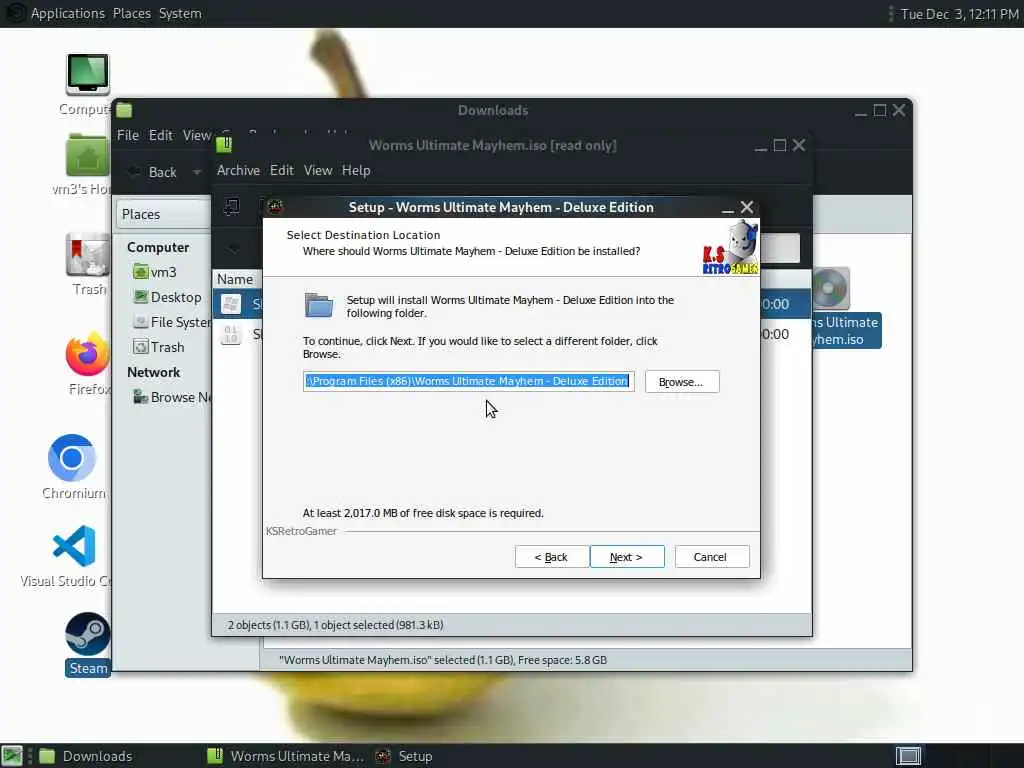Open Archive menu in archive manager
This screenshot has width=1024, height=768.
click(x=238, y=170)
